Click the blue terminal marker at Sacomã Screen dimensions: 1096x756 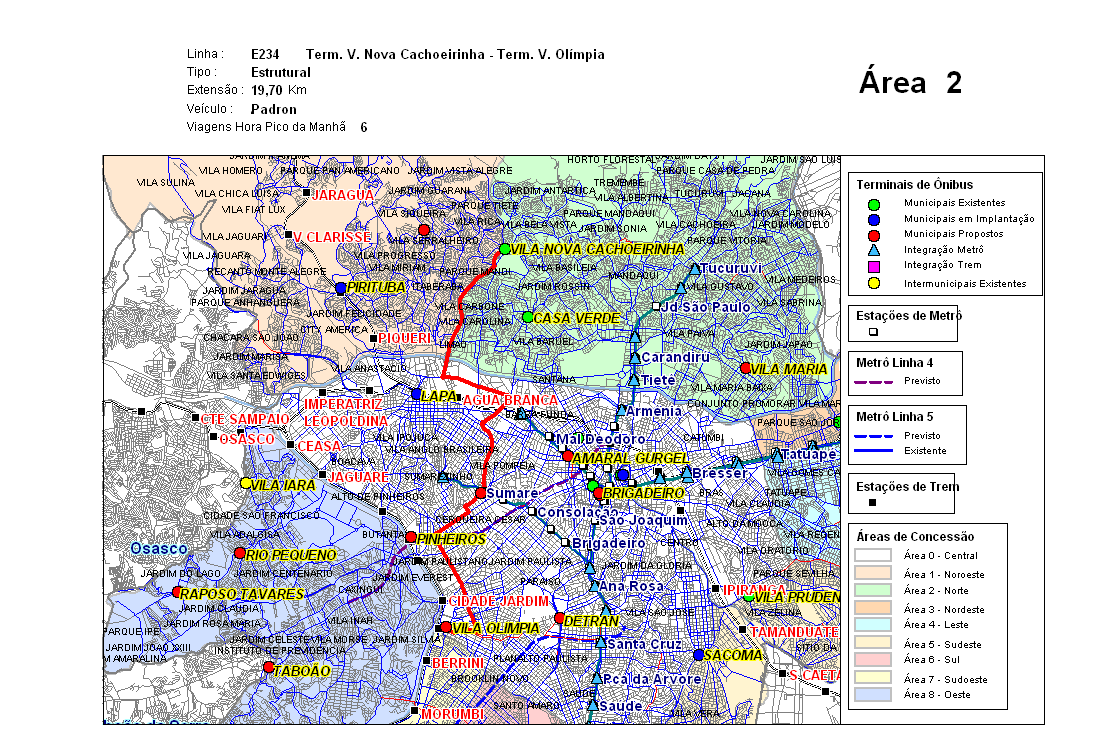pyautogui.click(x=698, y=655)
